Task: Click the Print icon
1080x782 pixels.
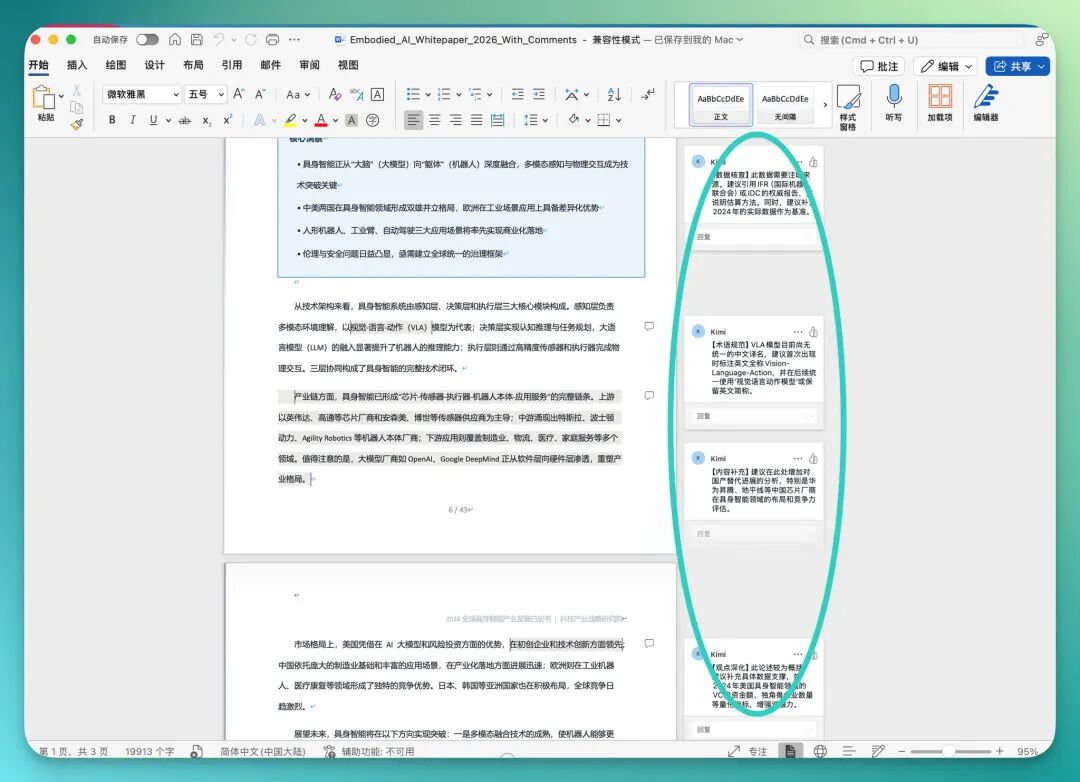Action: point(273,39)
